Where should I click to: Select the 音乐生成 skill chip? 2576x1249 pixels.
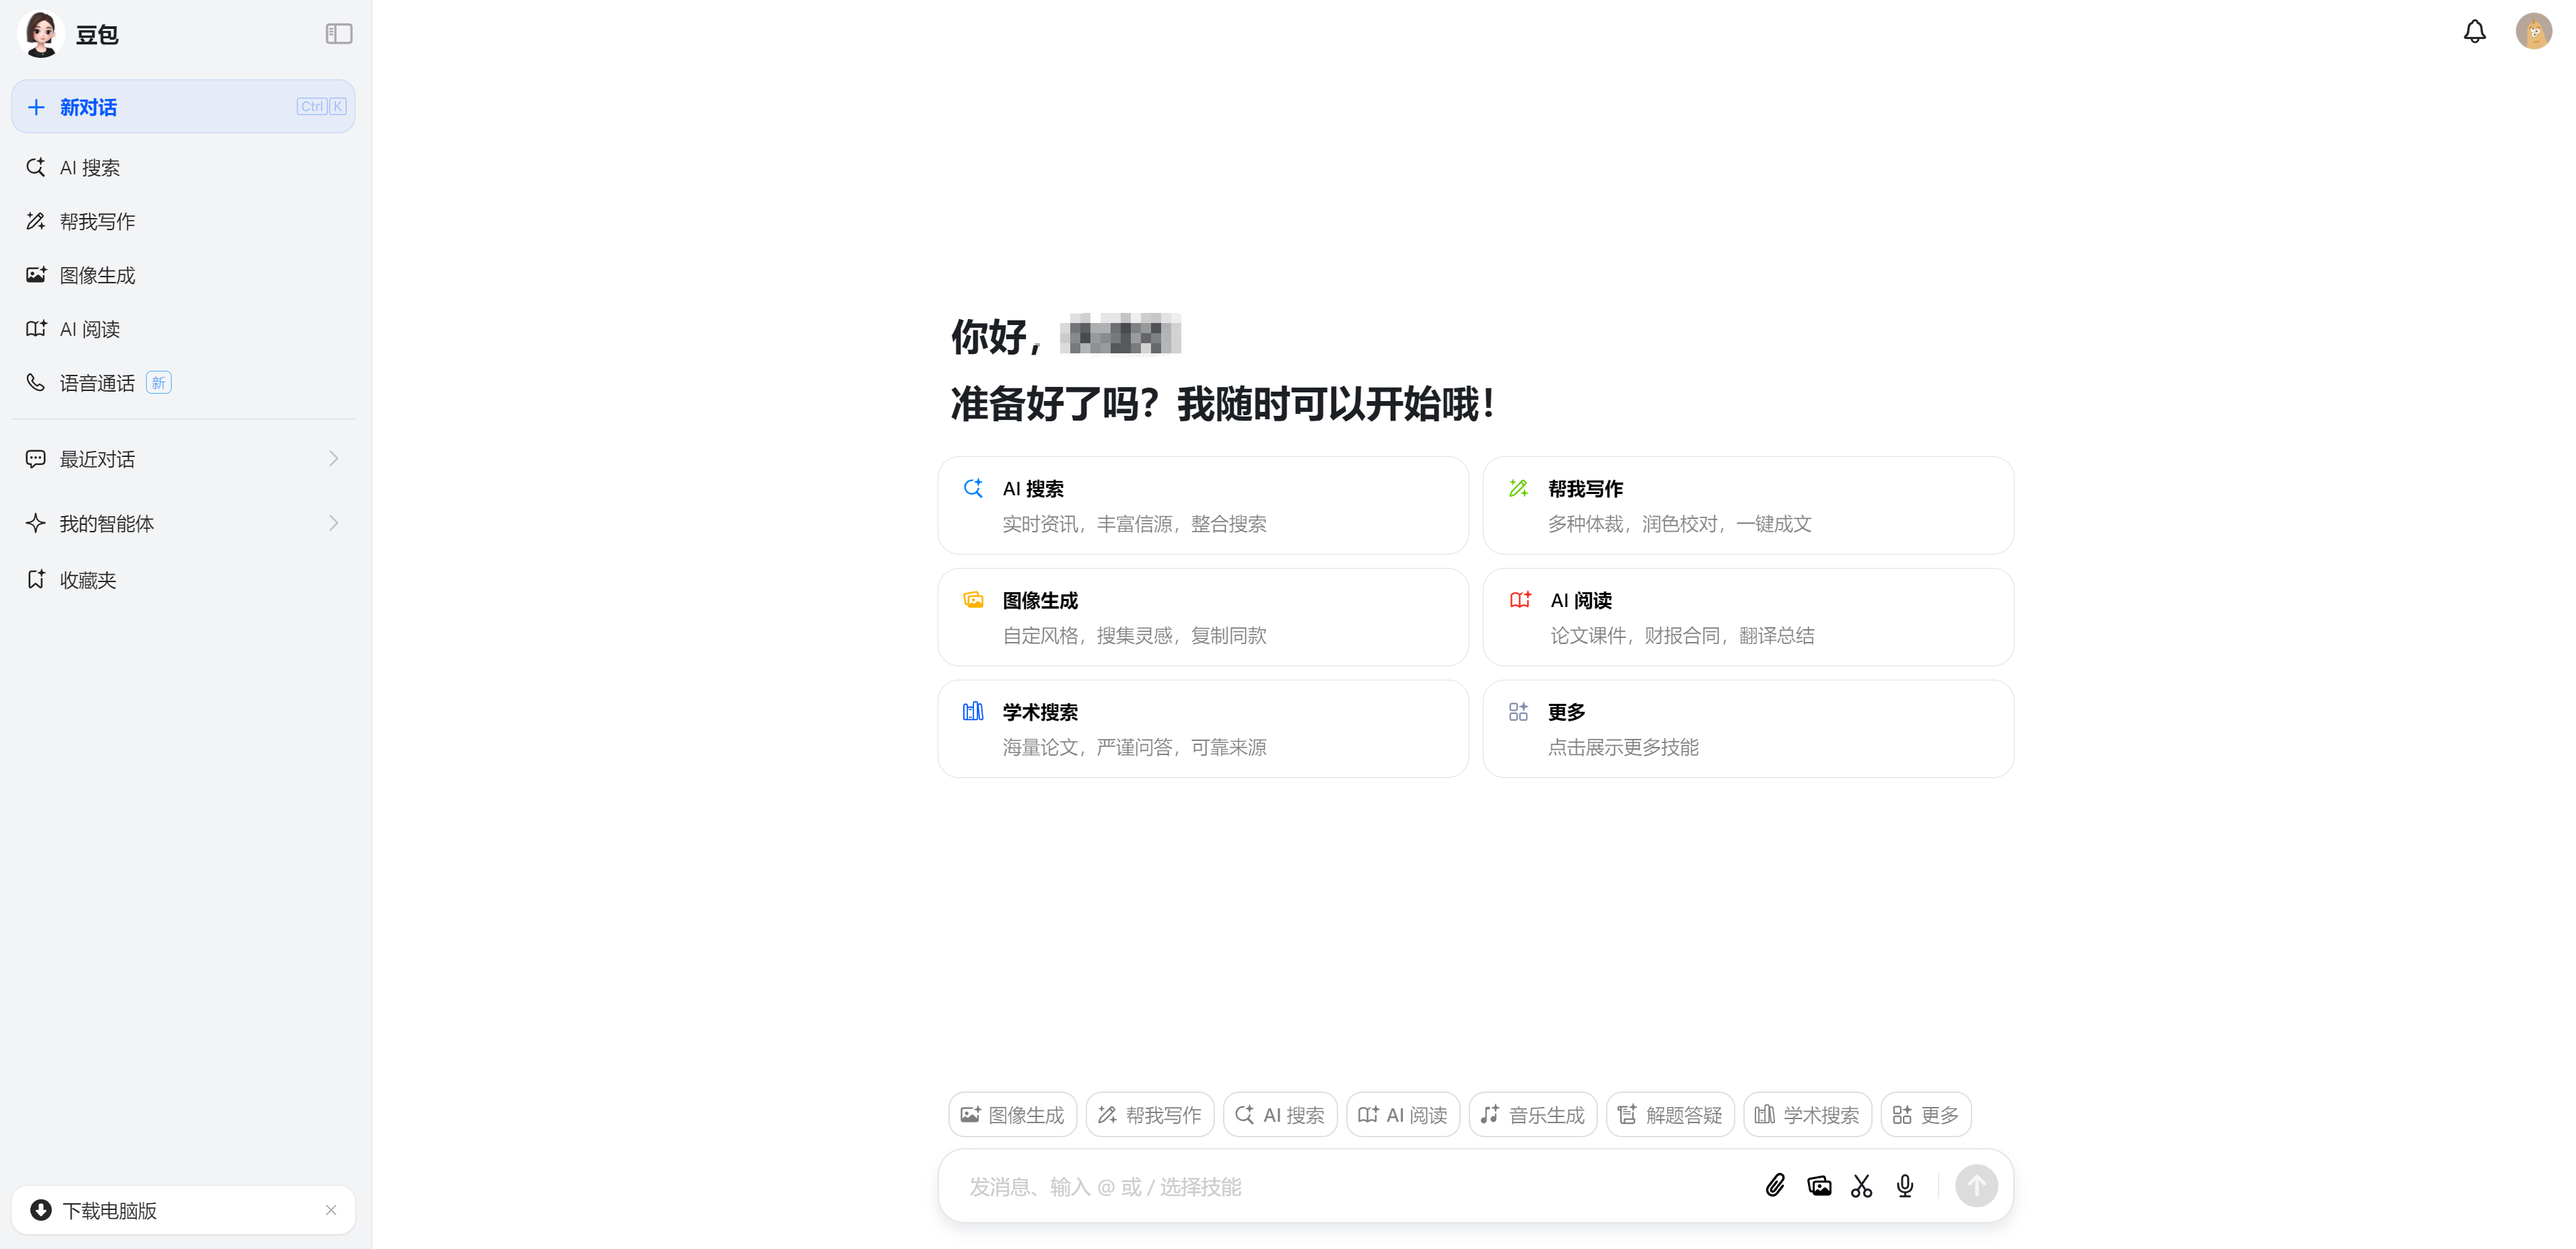tap(1532, 1114)
